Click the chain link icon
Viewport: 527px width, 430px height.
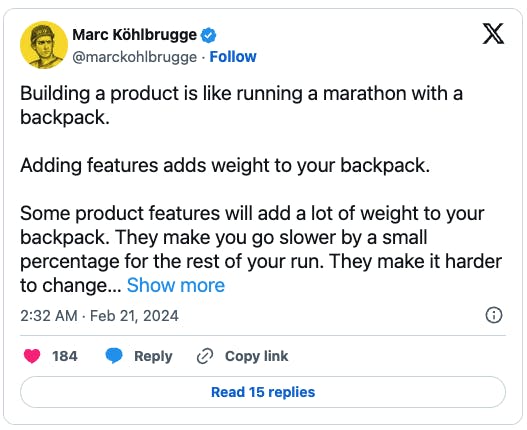click(205, 356)
